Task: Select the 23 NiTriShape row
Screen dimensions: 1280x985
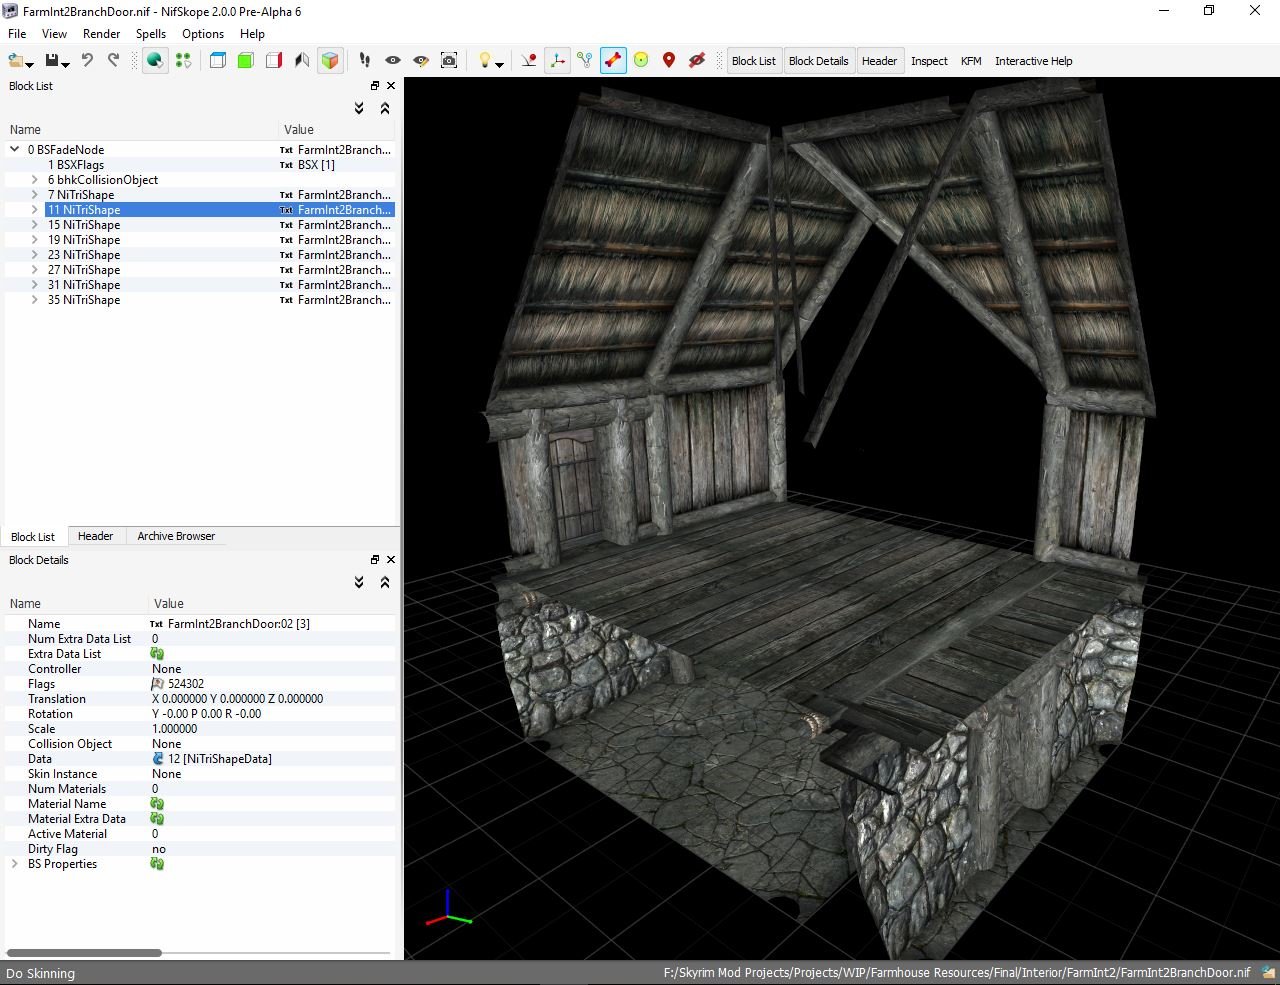Action: click(x=200, y=255)
